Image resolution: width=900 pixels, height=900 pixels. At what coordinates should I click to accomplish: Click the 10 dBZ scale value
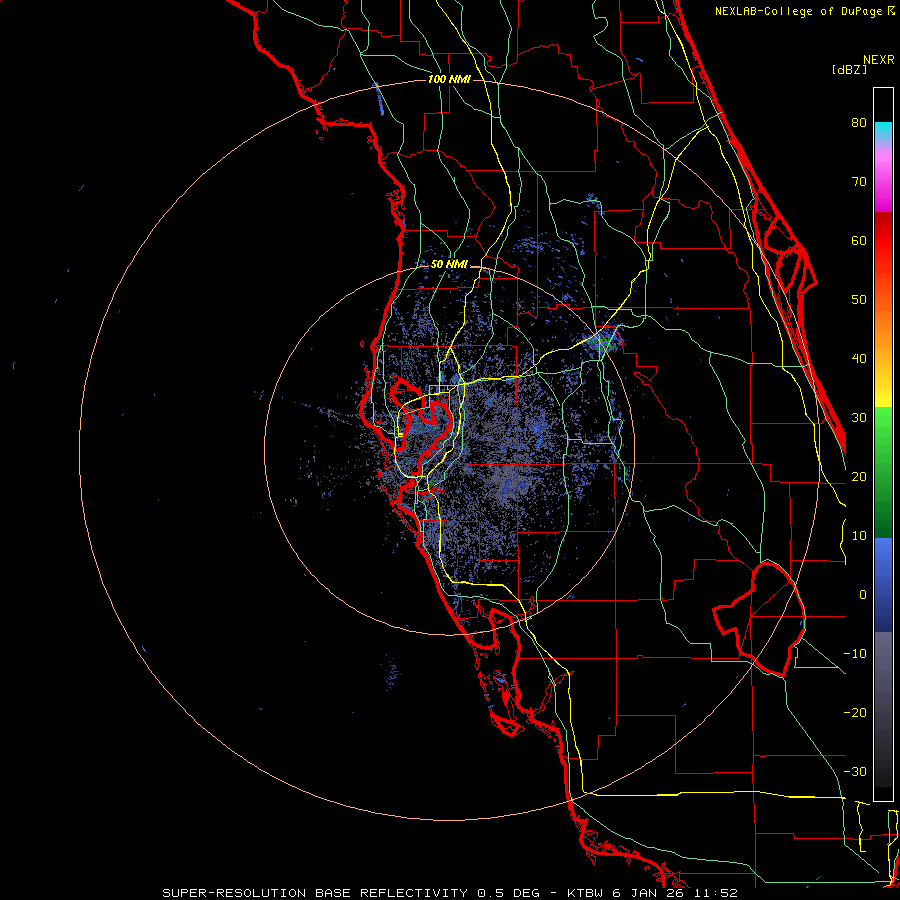(859, 536)
